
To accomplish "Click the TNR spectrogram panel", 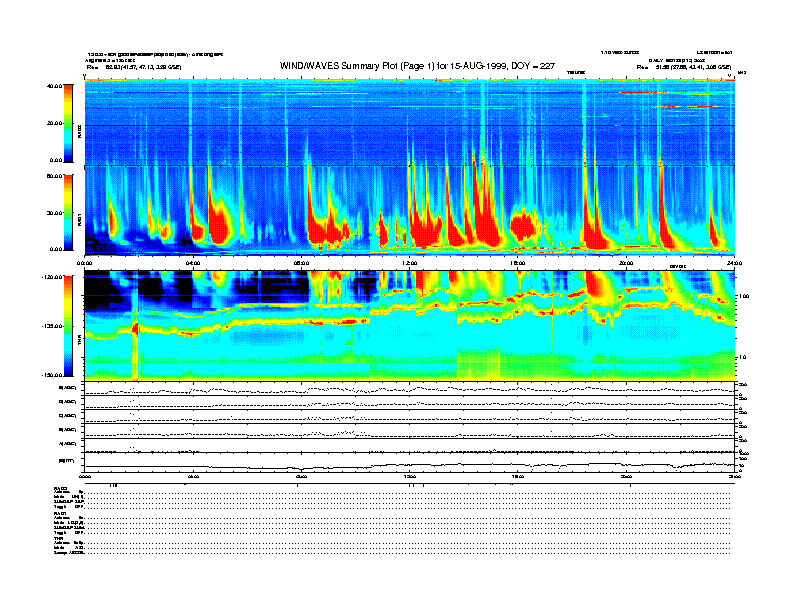I will (x=410, y=326).
